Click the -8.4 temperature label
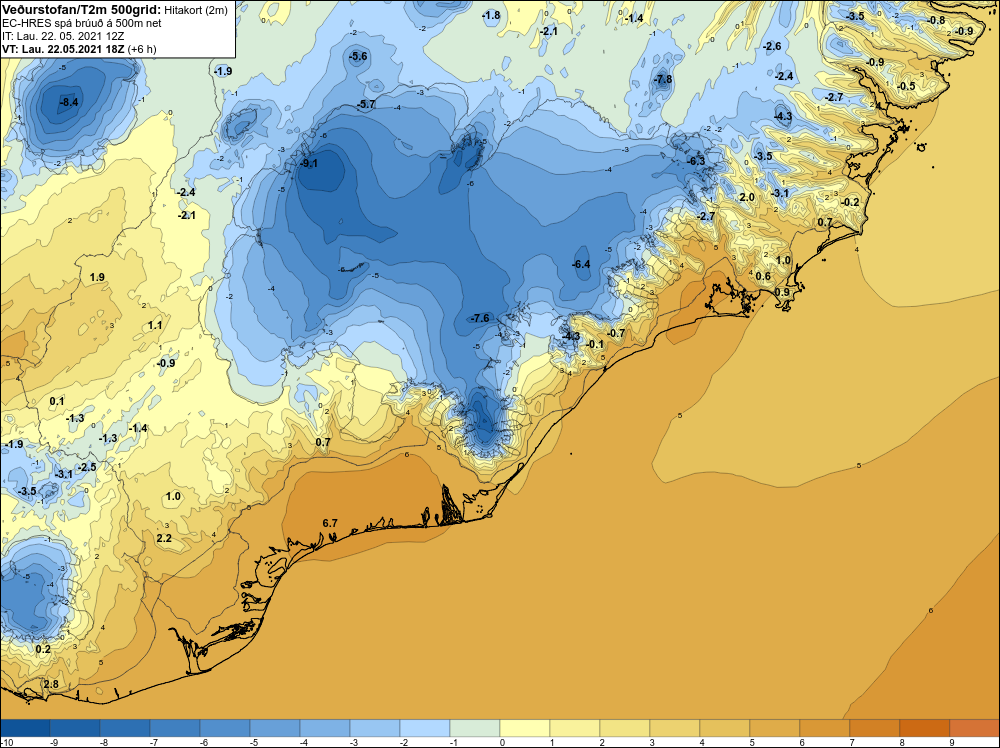Viewport: 1000px width, 748px height. tap(69, 102)
